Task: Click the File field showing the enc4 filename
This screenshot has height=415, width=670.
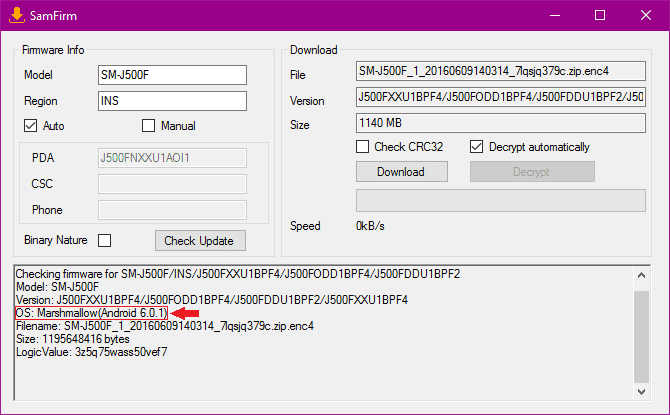Action: click(501, 71)
